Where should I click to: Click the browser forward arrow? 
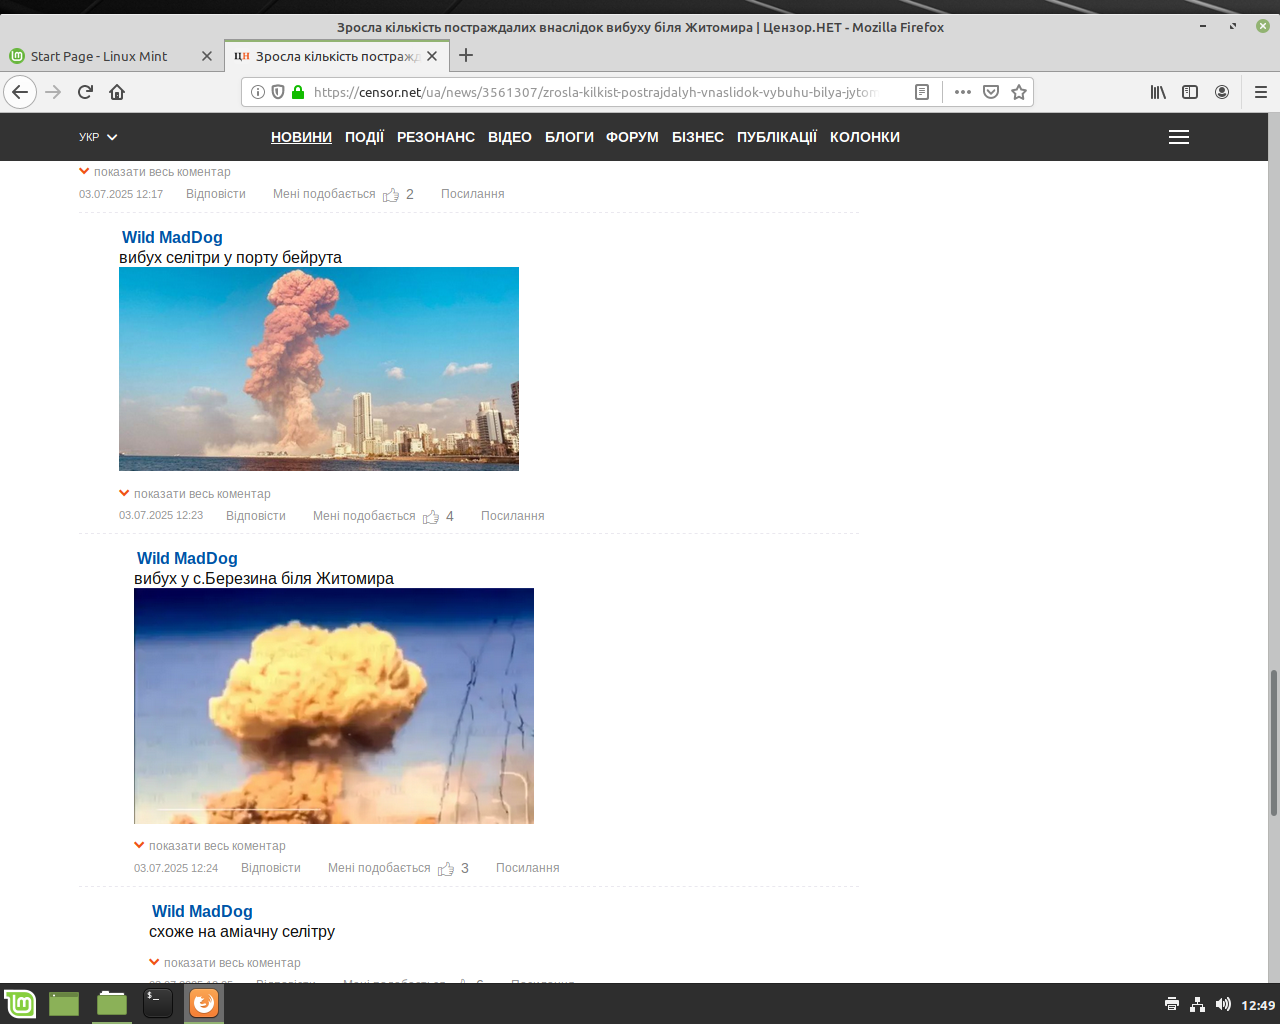[53, 92]
